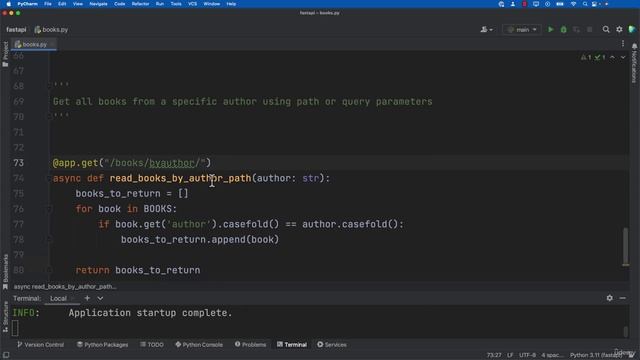This screenshot has width=640, height=360.
Task: Open the Tools menu
Action: tap(176, 4)
